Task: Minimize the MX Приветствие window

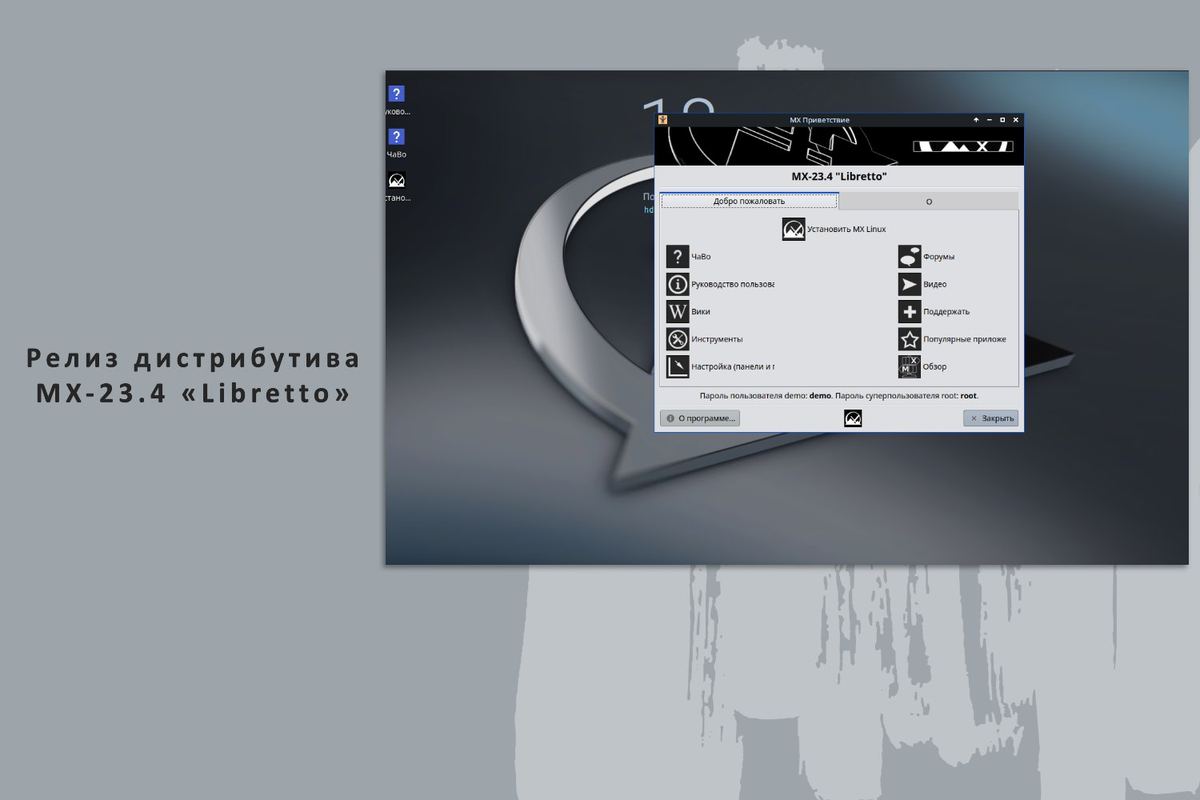Action: coord(987,119)
